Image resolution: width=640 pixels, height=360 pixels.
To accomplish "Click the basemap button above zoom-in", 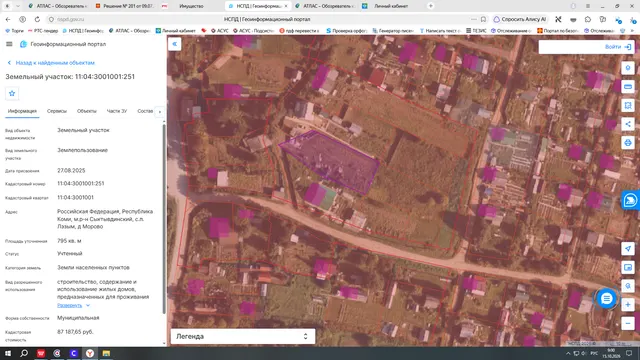I will point(628,286).
